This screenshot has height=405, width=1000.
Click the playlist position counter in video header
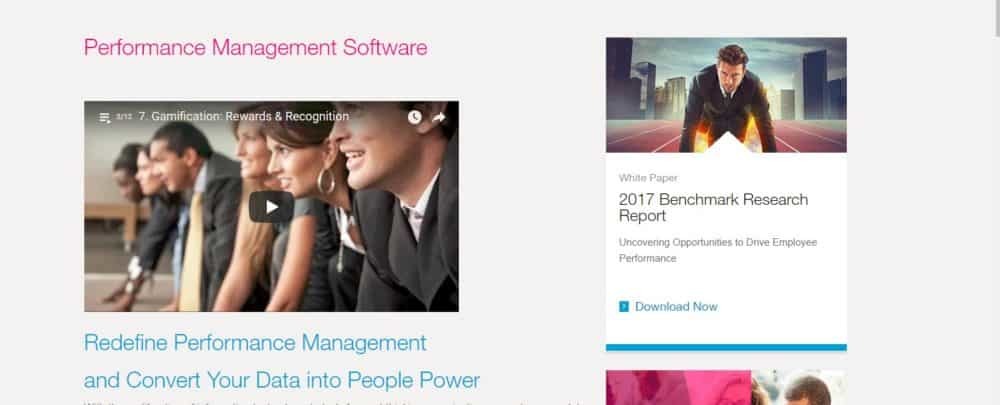coord(124,117)
